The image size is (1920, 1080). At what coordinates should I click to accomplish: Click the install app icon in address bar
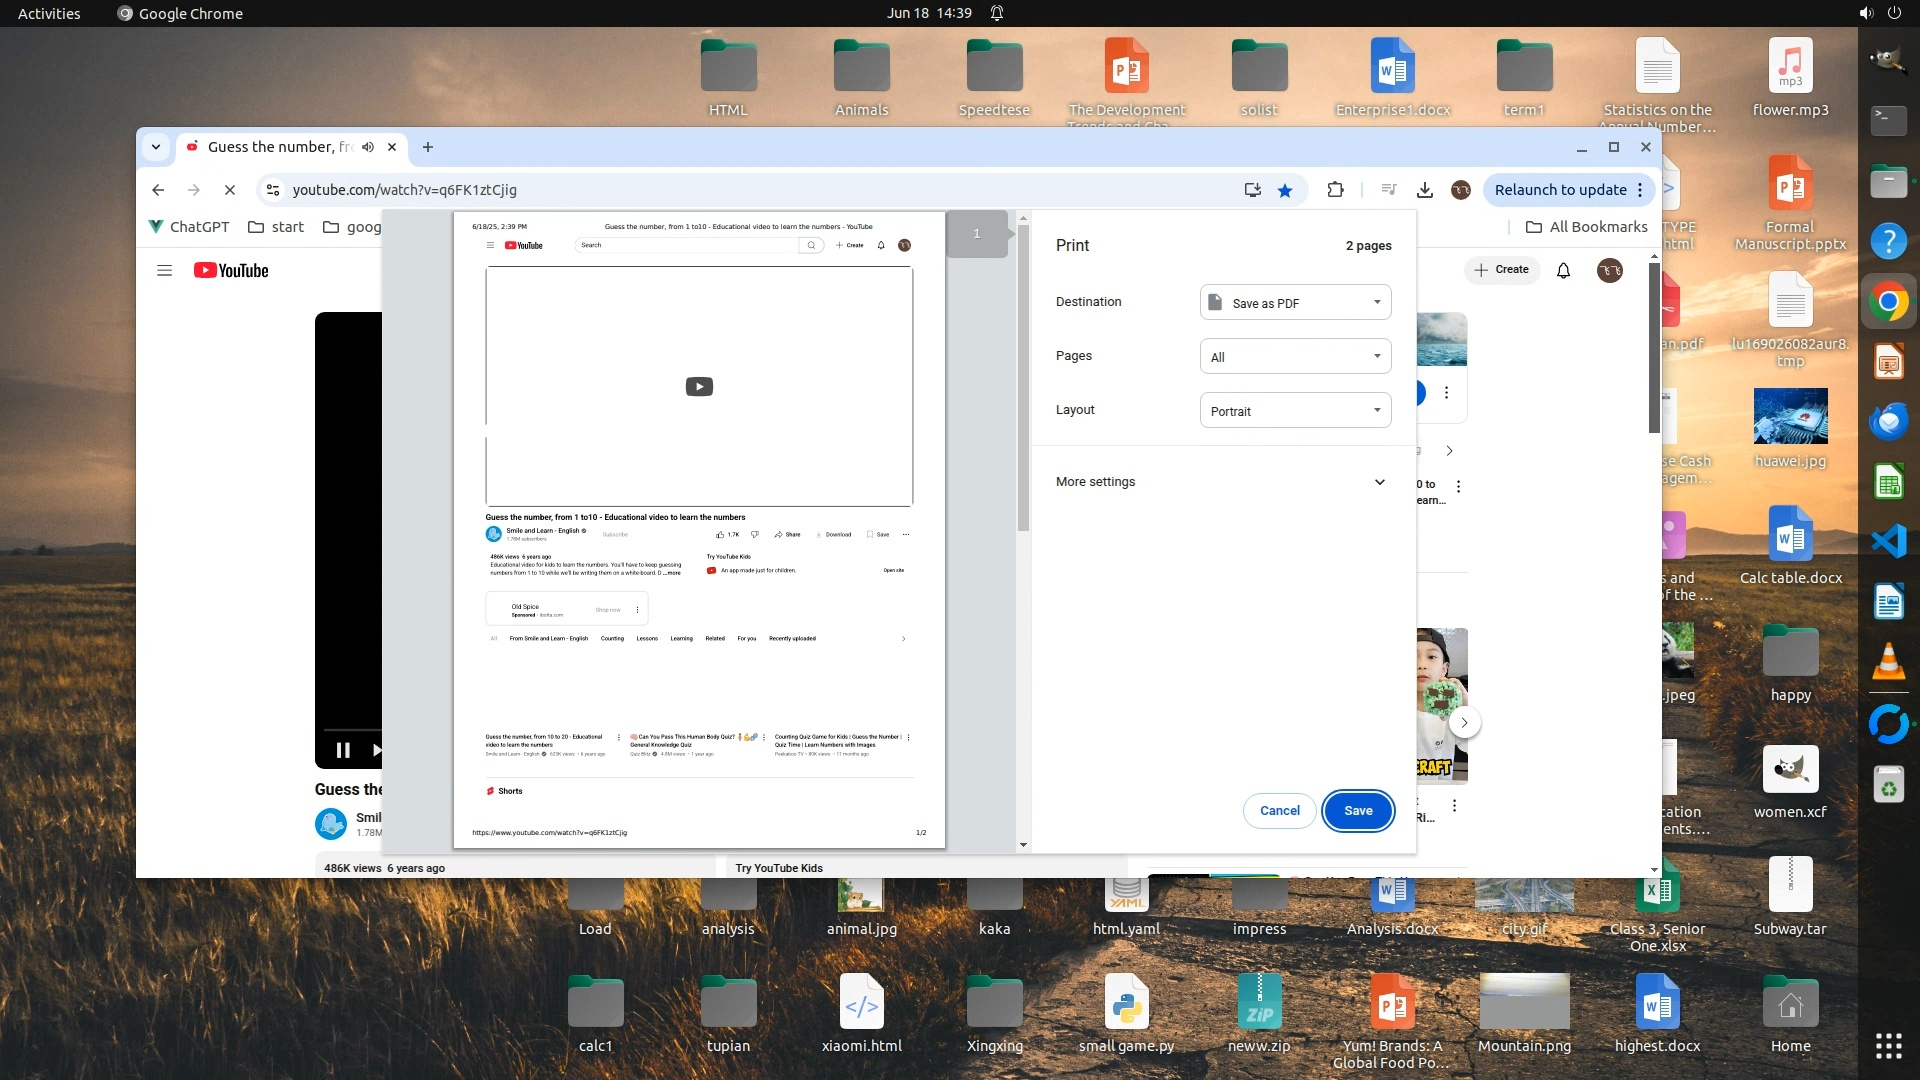[x=1252, y=190]
